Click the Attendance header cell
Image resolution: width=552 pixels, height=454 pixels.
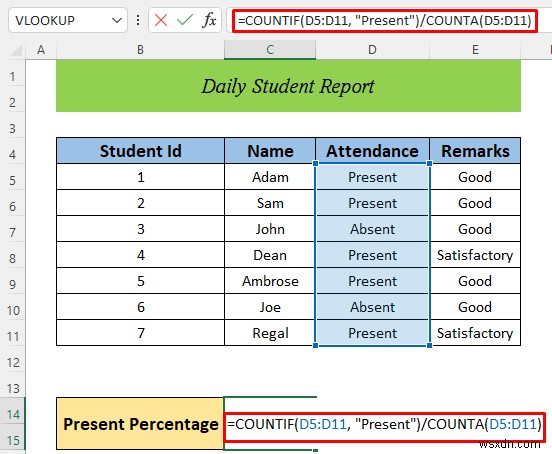(372, 151)
